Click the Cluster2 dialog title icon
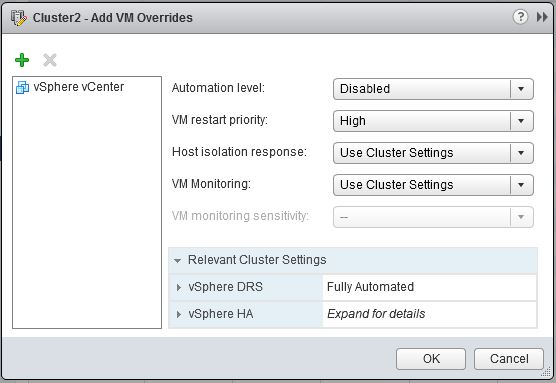 click(x=18, y=18)
